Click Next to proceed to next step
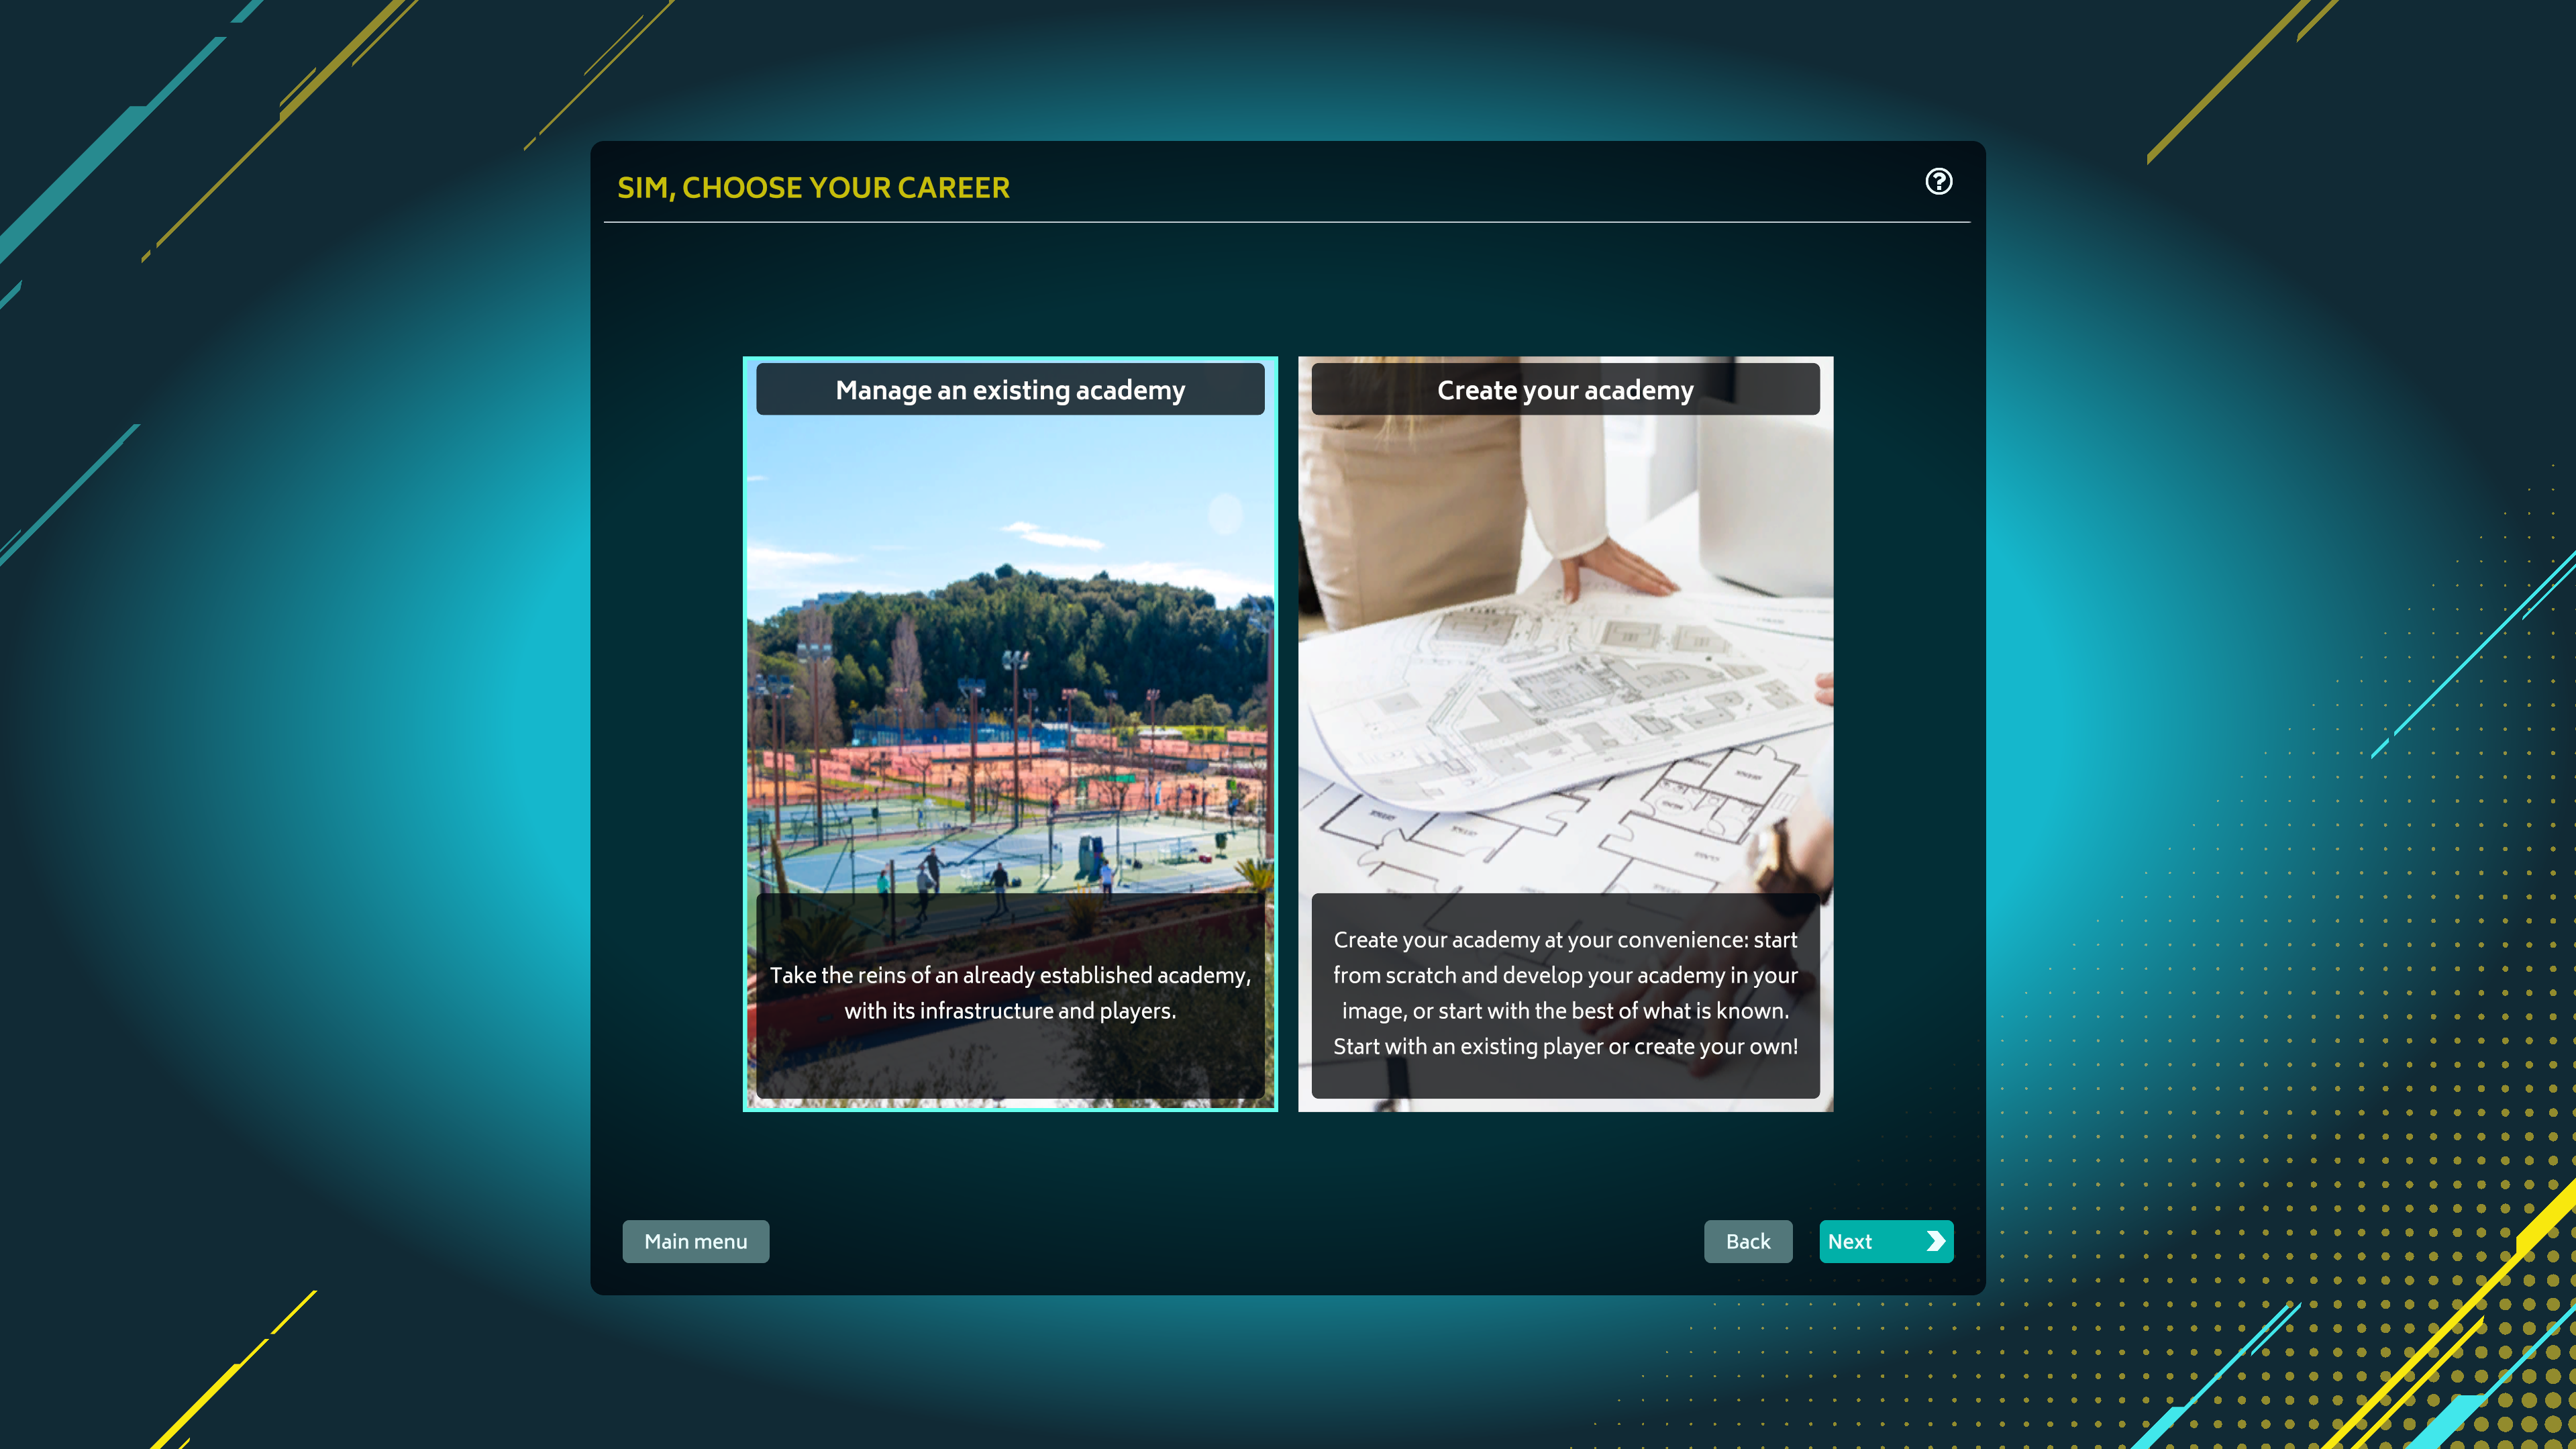 tap(1884, 1240)
